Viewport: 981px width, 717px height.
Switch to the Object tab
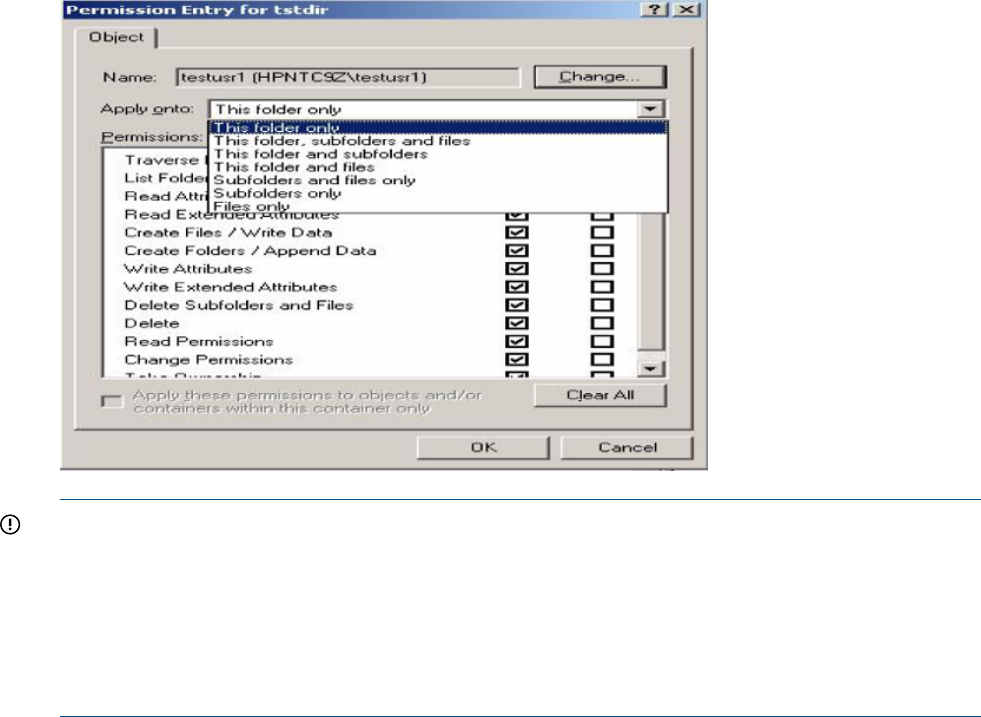tap(118, 38)
